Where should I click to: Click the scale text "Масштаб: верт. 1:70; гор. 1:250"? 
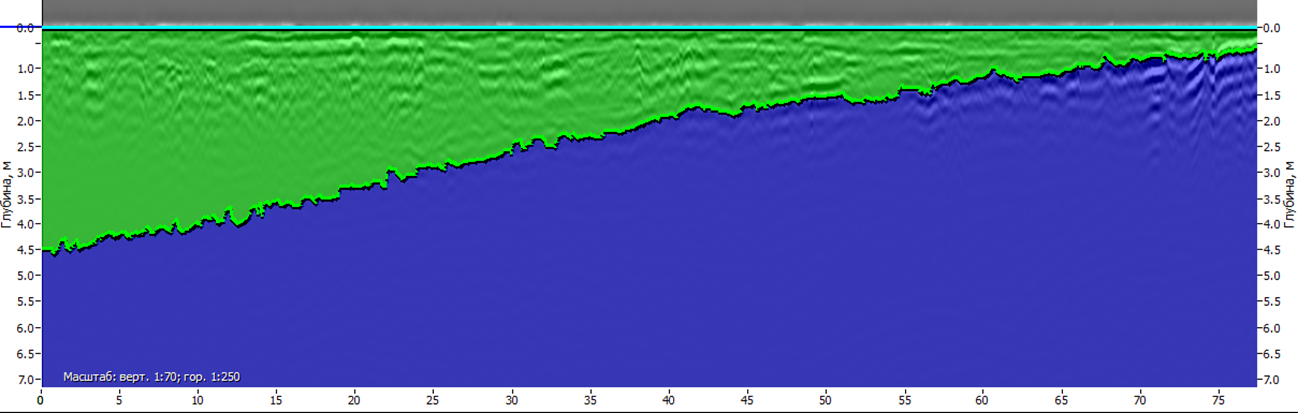151,377
